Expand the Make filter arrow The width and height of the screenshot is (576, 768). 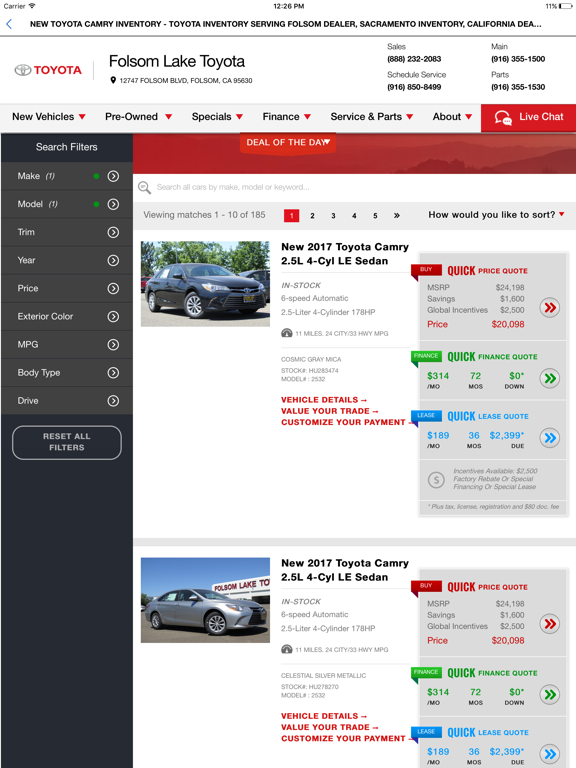113,176
